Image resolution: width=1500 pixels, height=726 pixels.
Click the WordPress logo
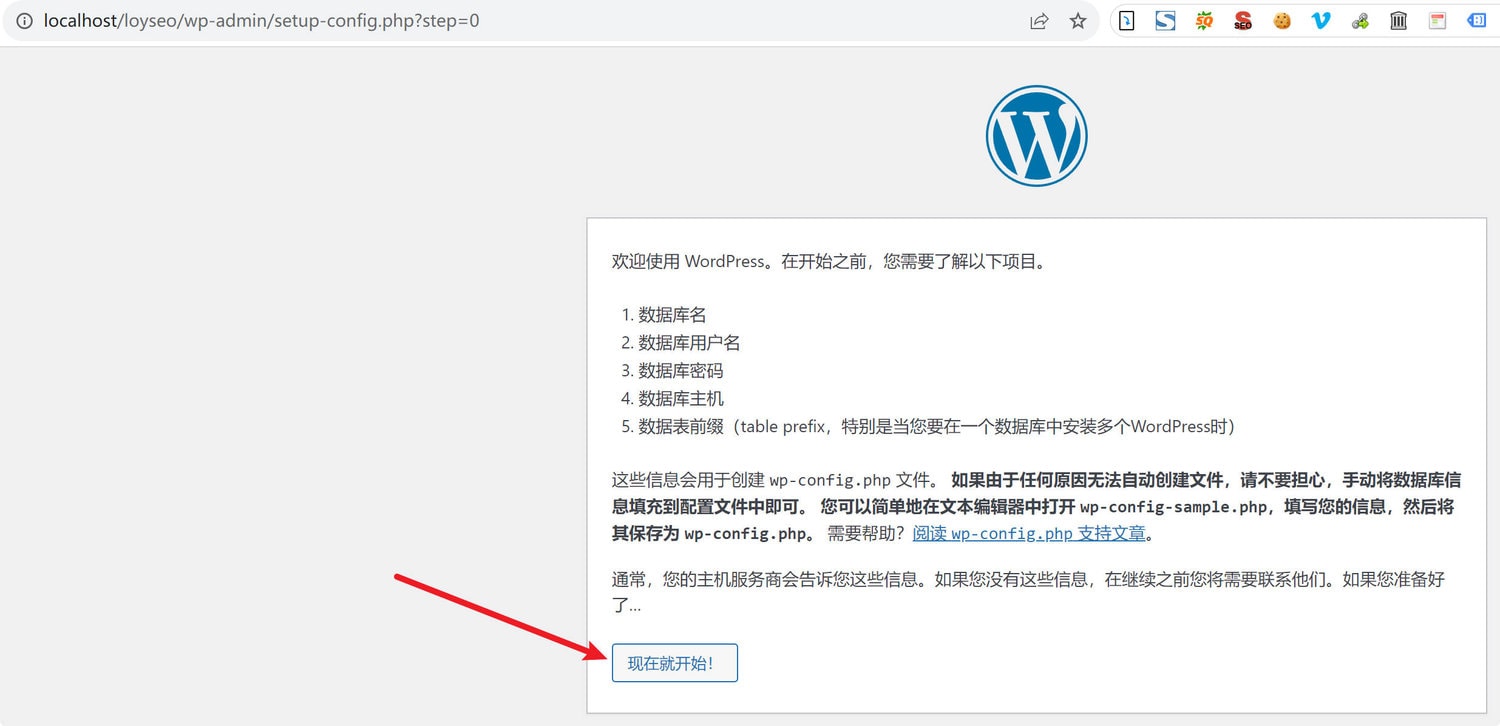tap(1036, 135)
